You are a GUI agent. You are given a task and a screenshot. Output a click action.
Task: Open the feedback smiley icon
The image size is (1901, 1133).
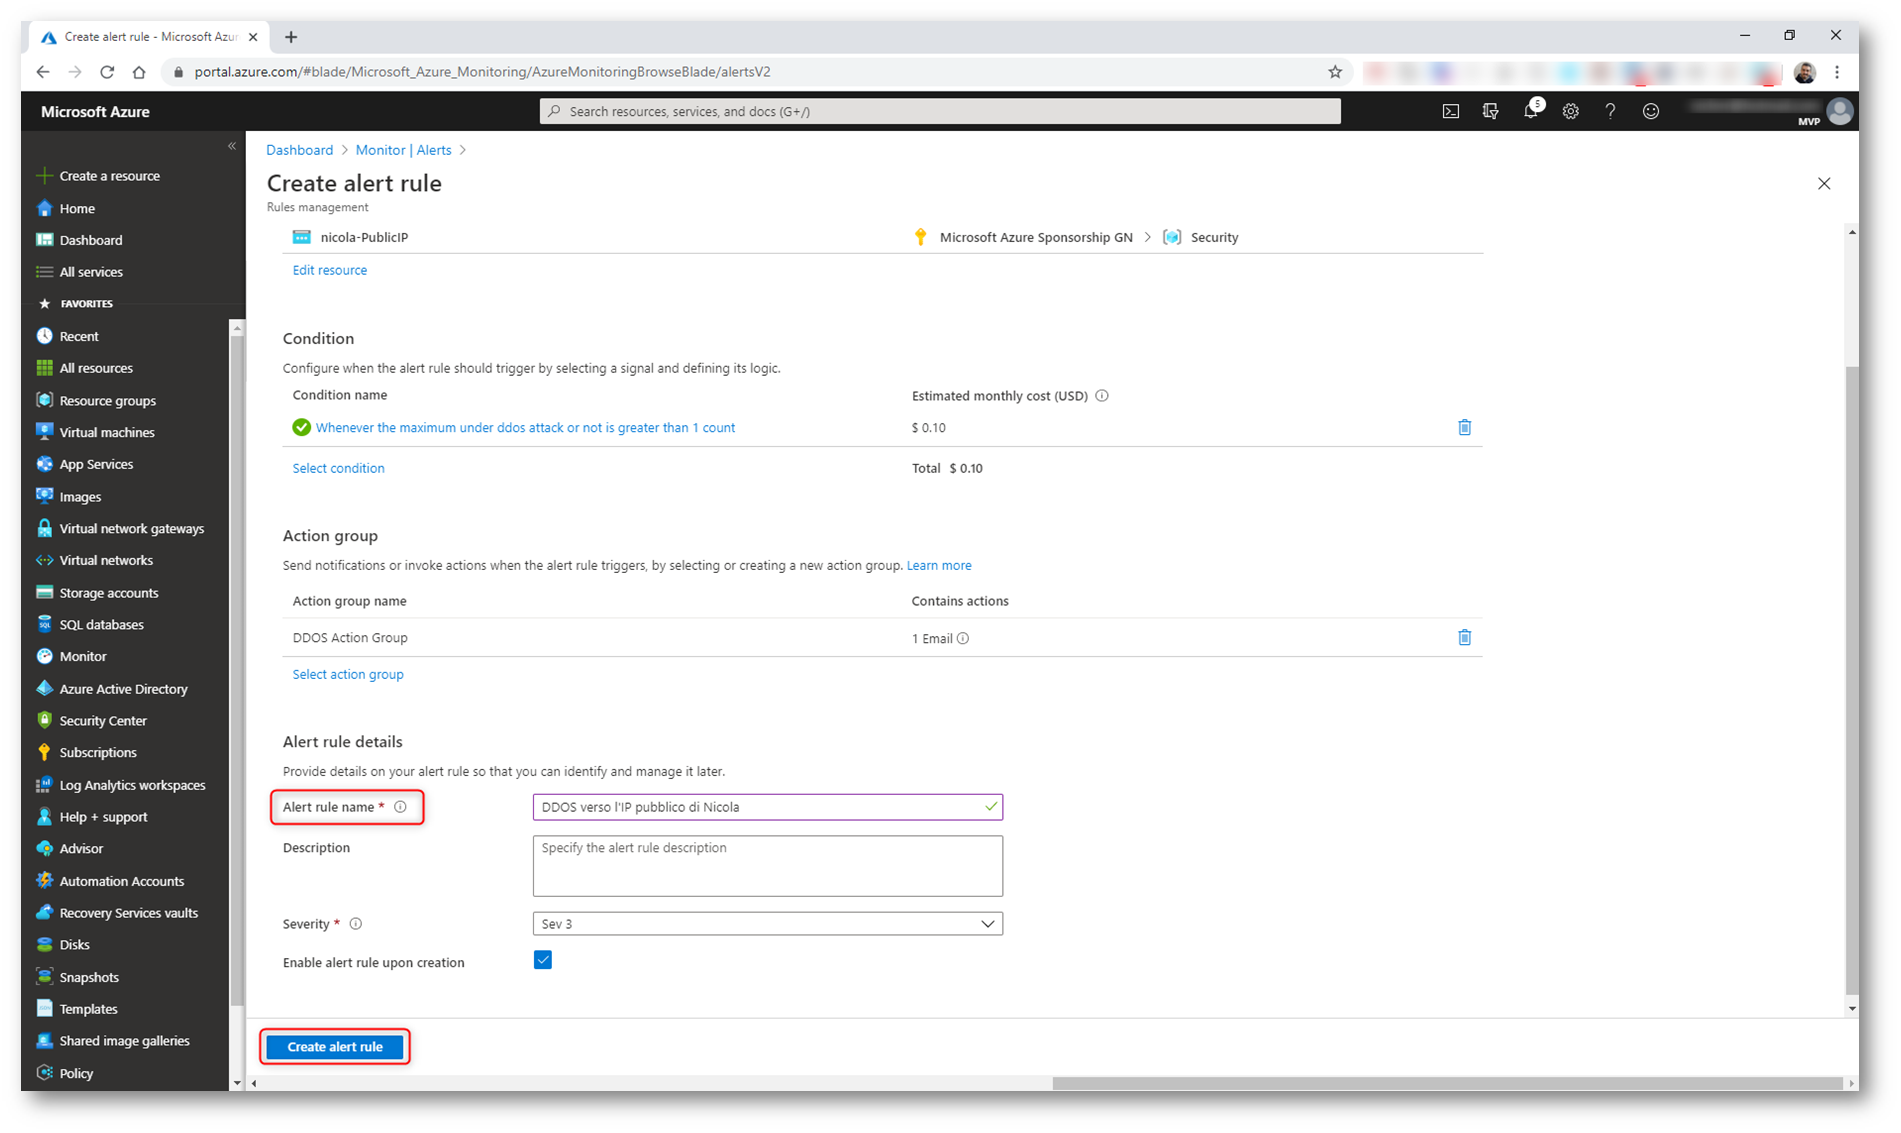pyautogui.click(x=1651, y=111)
